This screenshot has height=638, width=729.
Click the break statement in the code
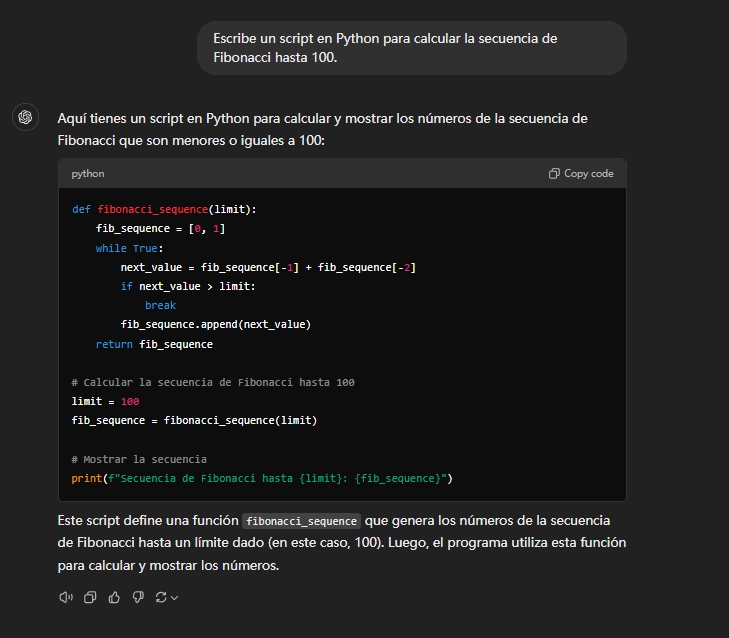160,305
